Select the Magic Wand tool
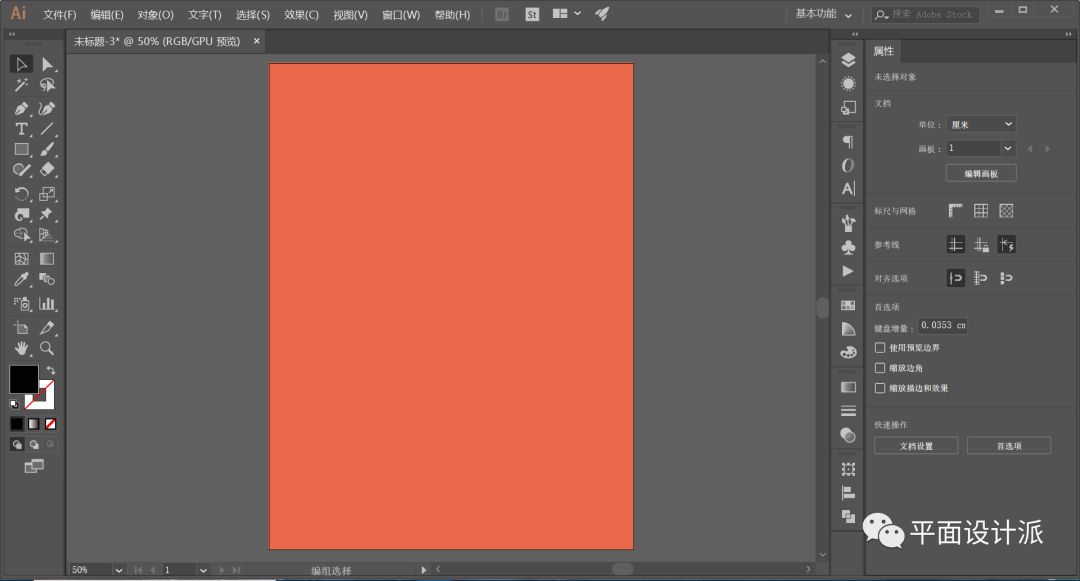The width and height of the screenshot is (1080, 581). coord(21,86)
